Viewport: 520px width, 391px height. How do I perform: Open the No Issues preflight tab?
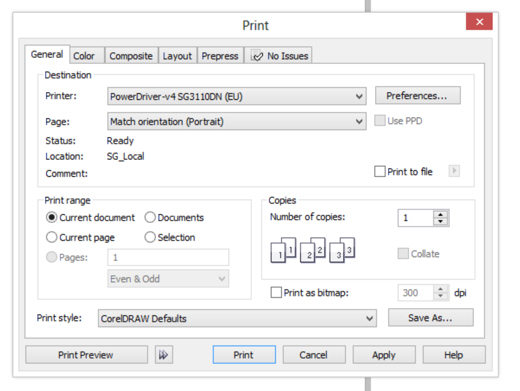tap(278, 56)
